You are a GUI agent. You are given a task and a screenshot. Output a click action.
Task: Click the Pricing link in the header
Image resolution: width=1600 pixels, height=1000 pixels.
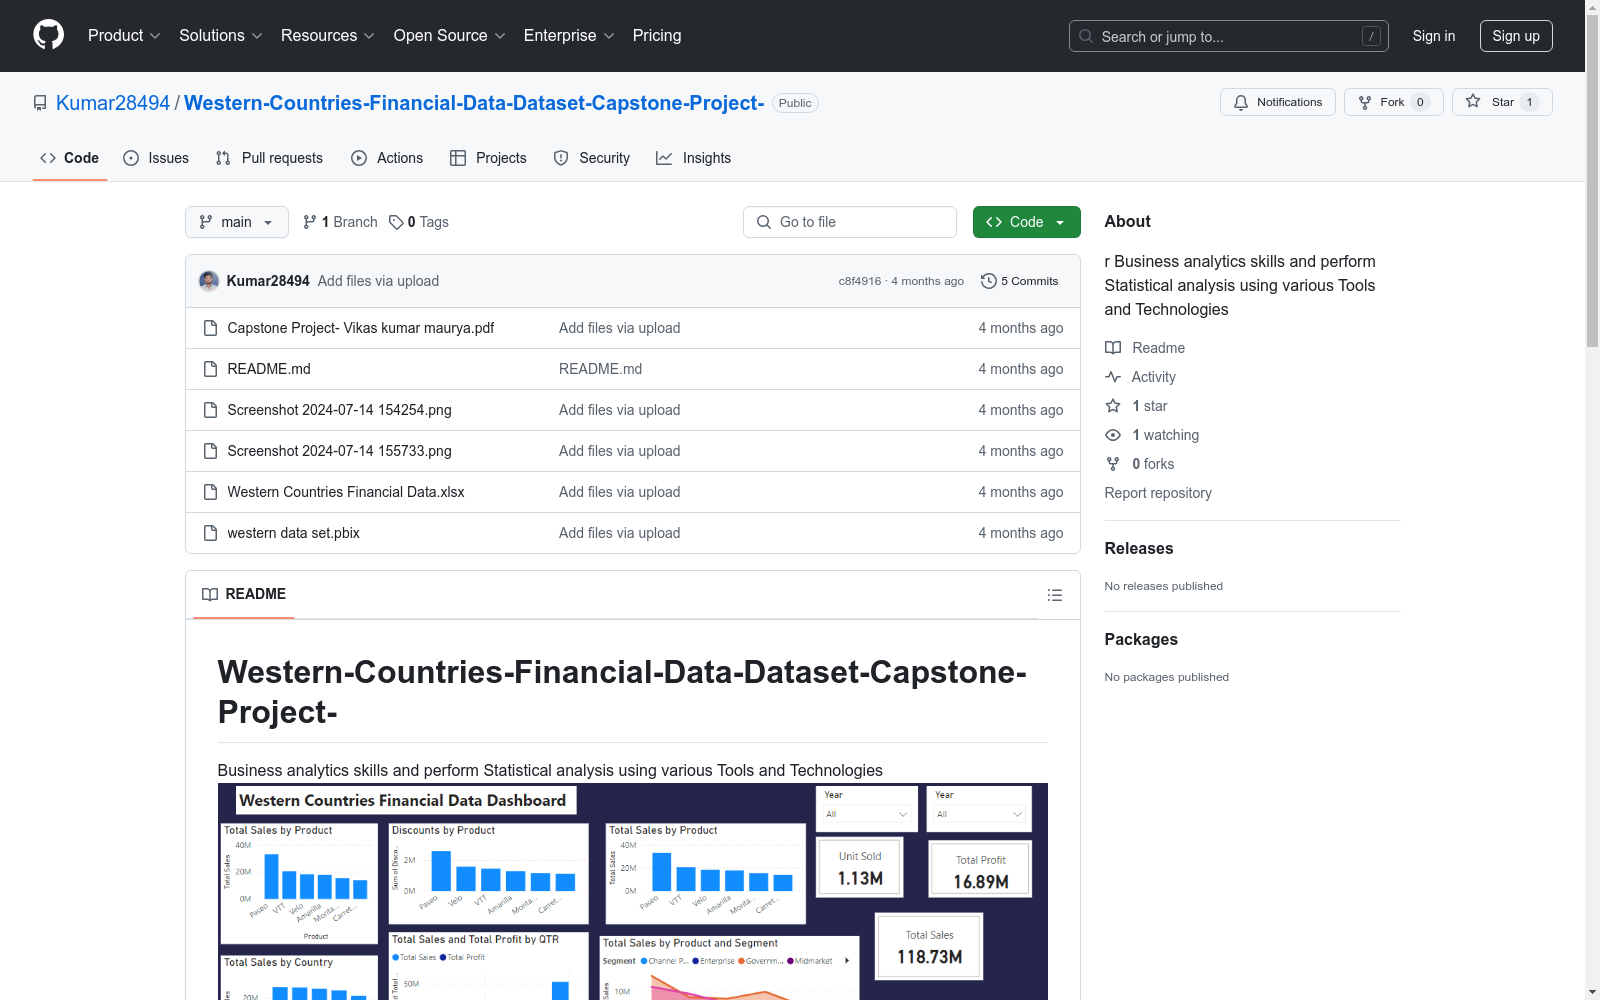coord(657,36)
